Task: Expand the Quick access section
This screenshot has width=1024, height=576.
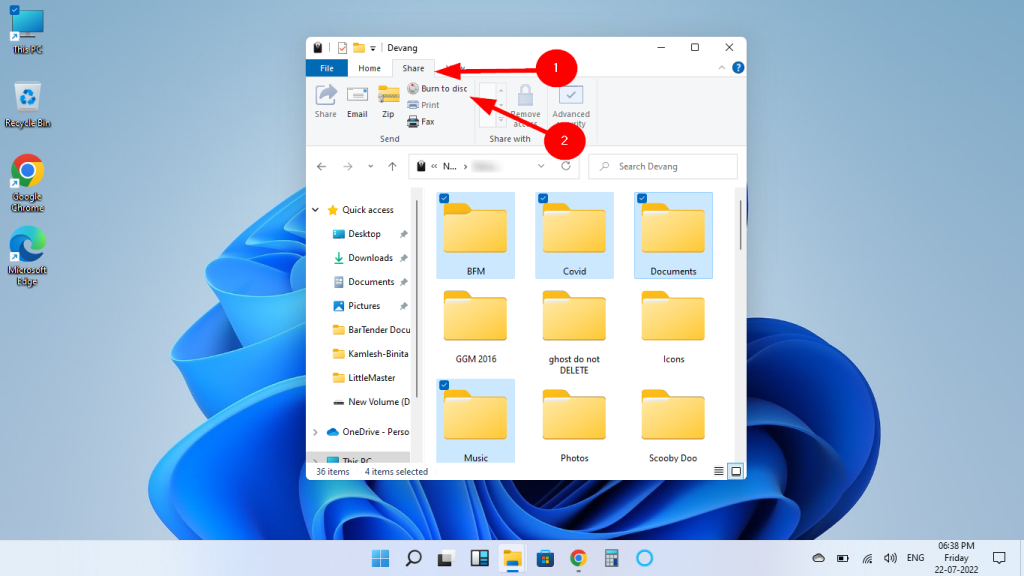Action: click(315, 209)
